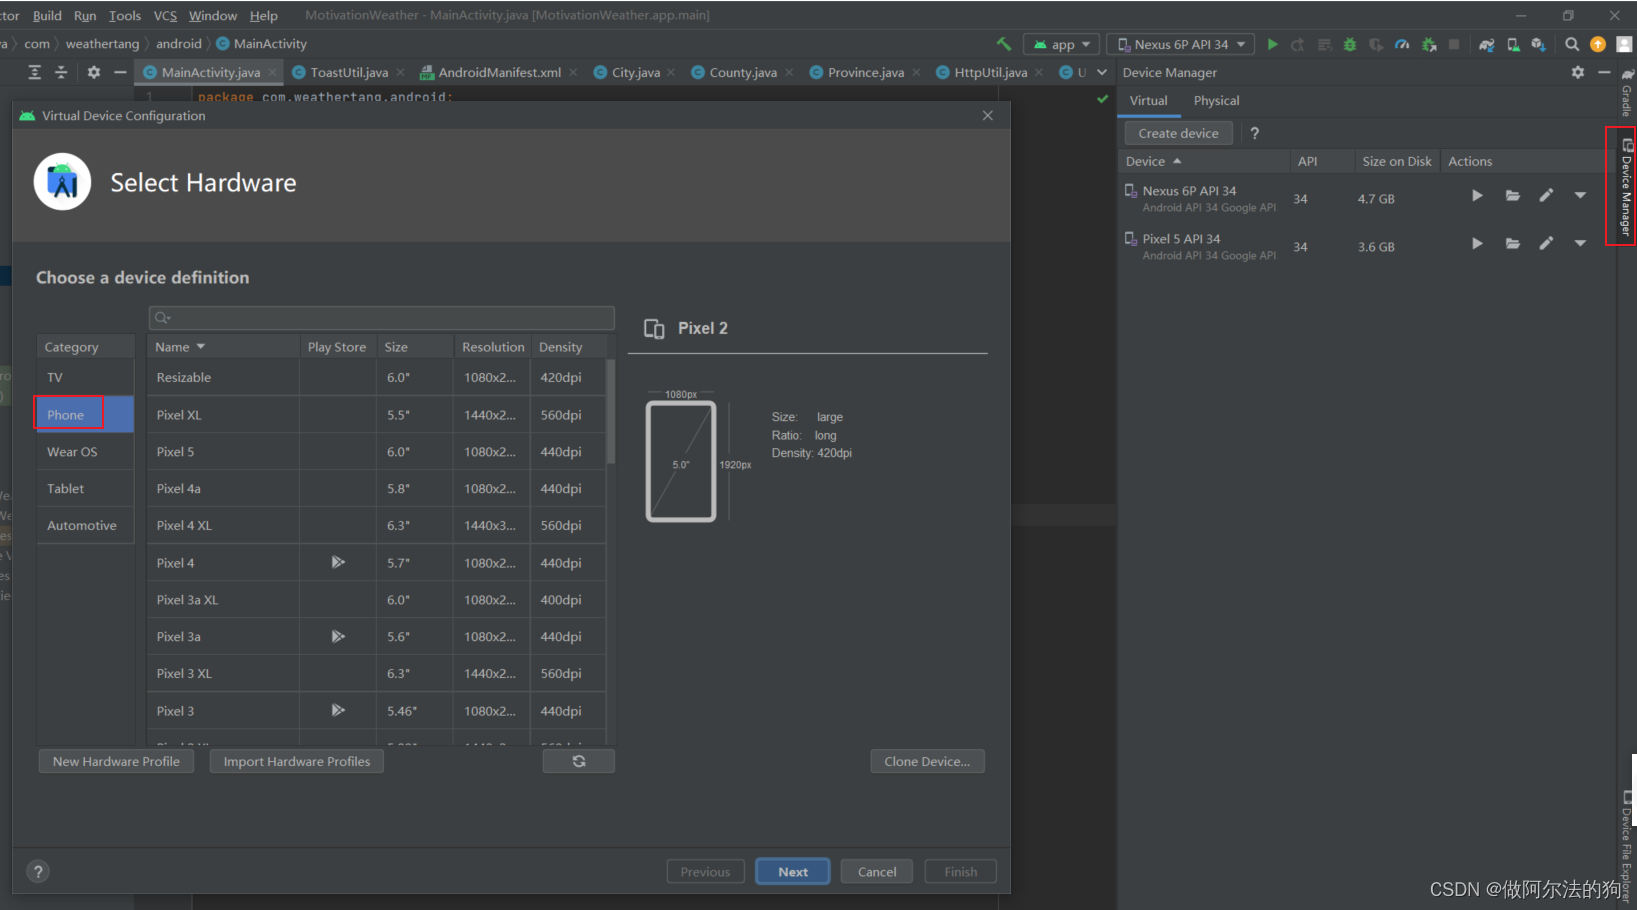The width and height of the screenshot is (1637, 910).
Task: Switch to Province.java editor tab
Action: coord(865,72)
